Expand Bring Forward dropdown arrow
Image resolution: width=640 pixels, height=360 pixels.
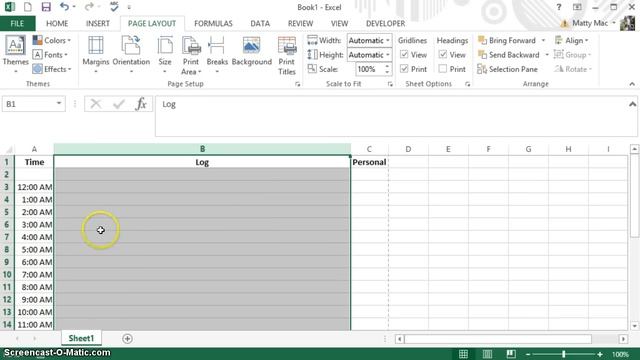point(543,40)
